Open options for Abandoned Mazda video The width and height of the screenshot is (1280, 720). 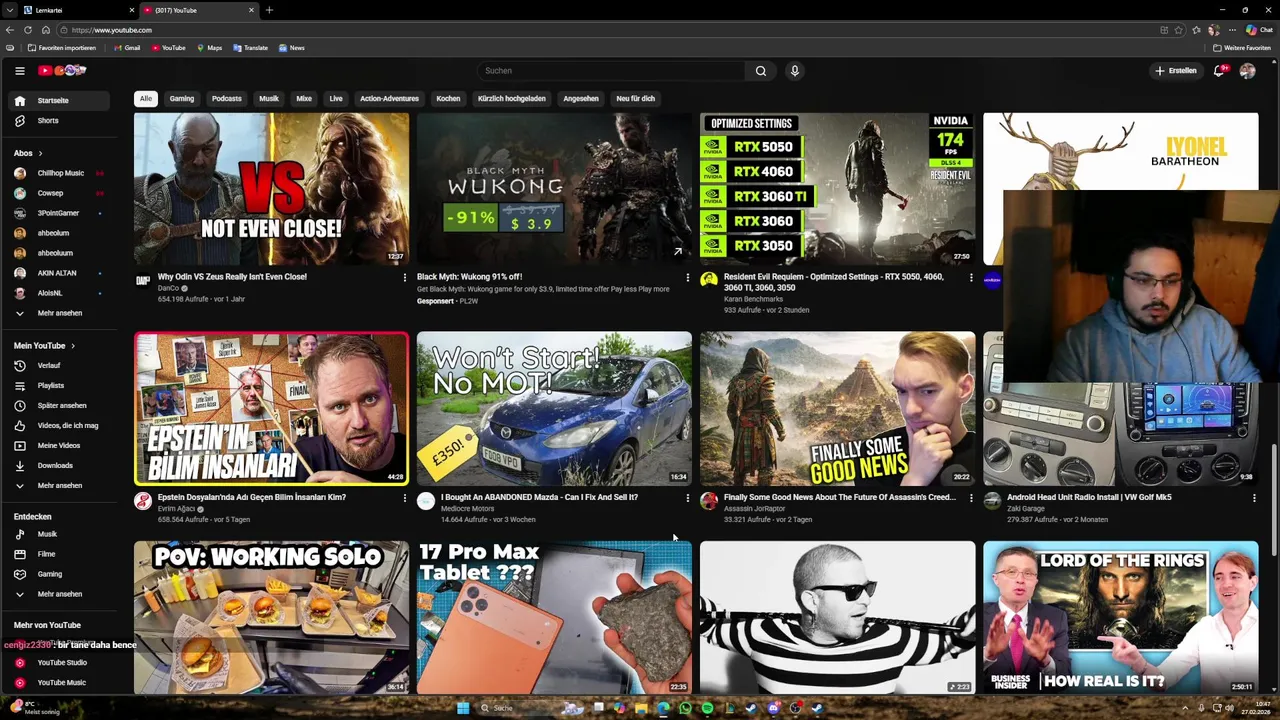point(687,497)
